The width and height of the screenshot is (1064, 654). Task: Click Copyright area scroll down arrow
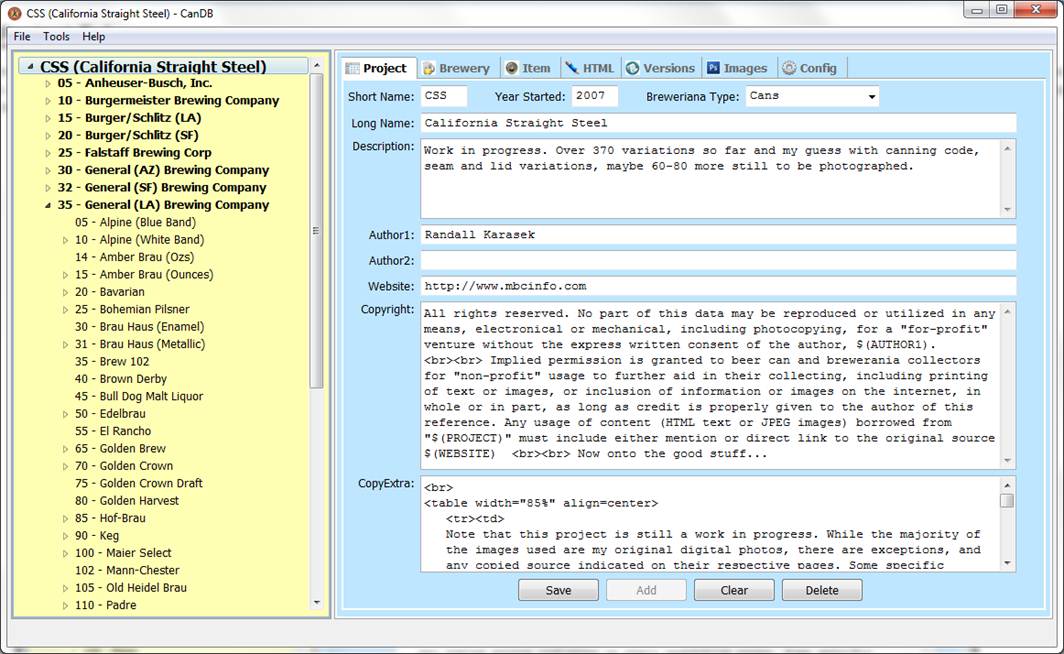click(1008, 460)
